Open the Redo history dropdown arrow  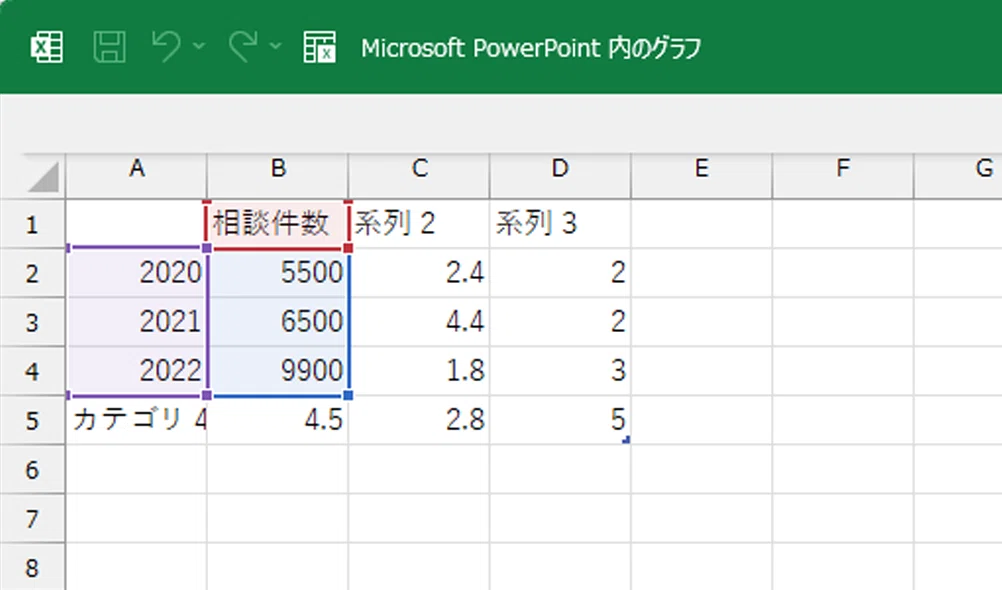pyautogui.click(x=275, y=46)
